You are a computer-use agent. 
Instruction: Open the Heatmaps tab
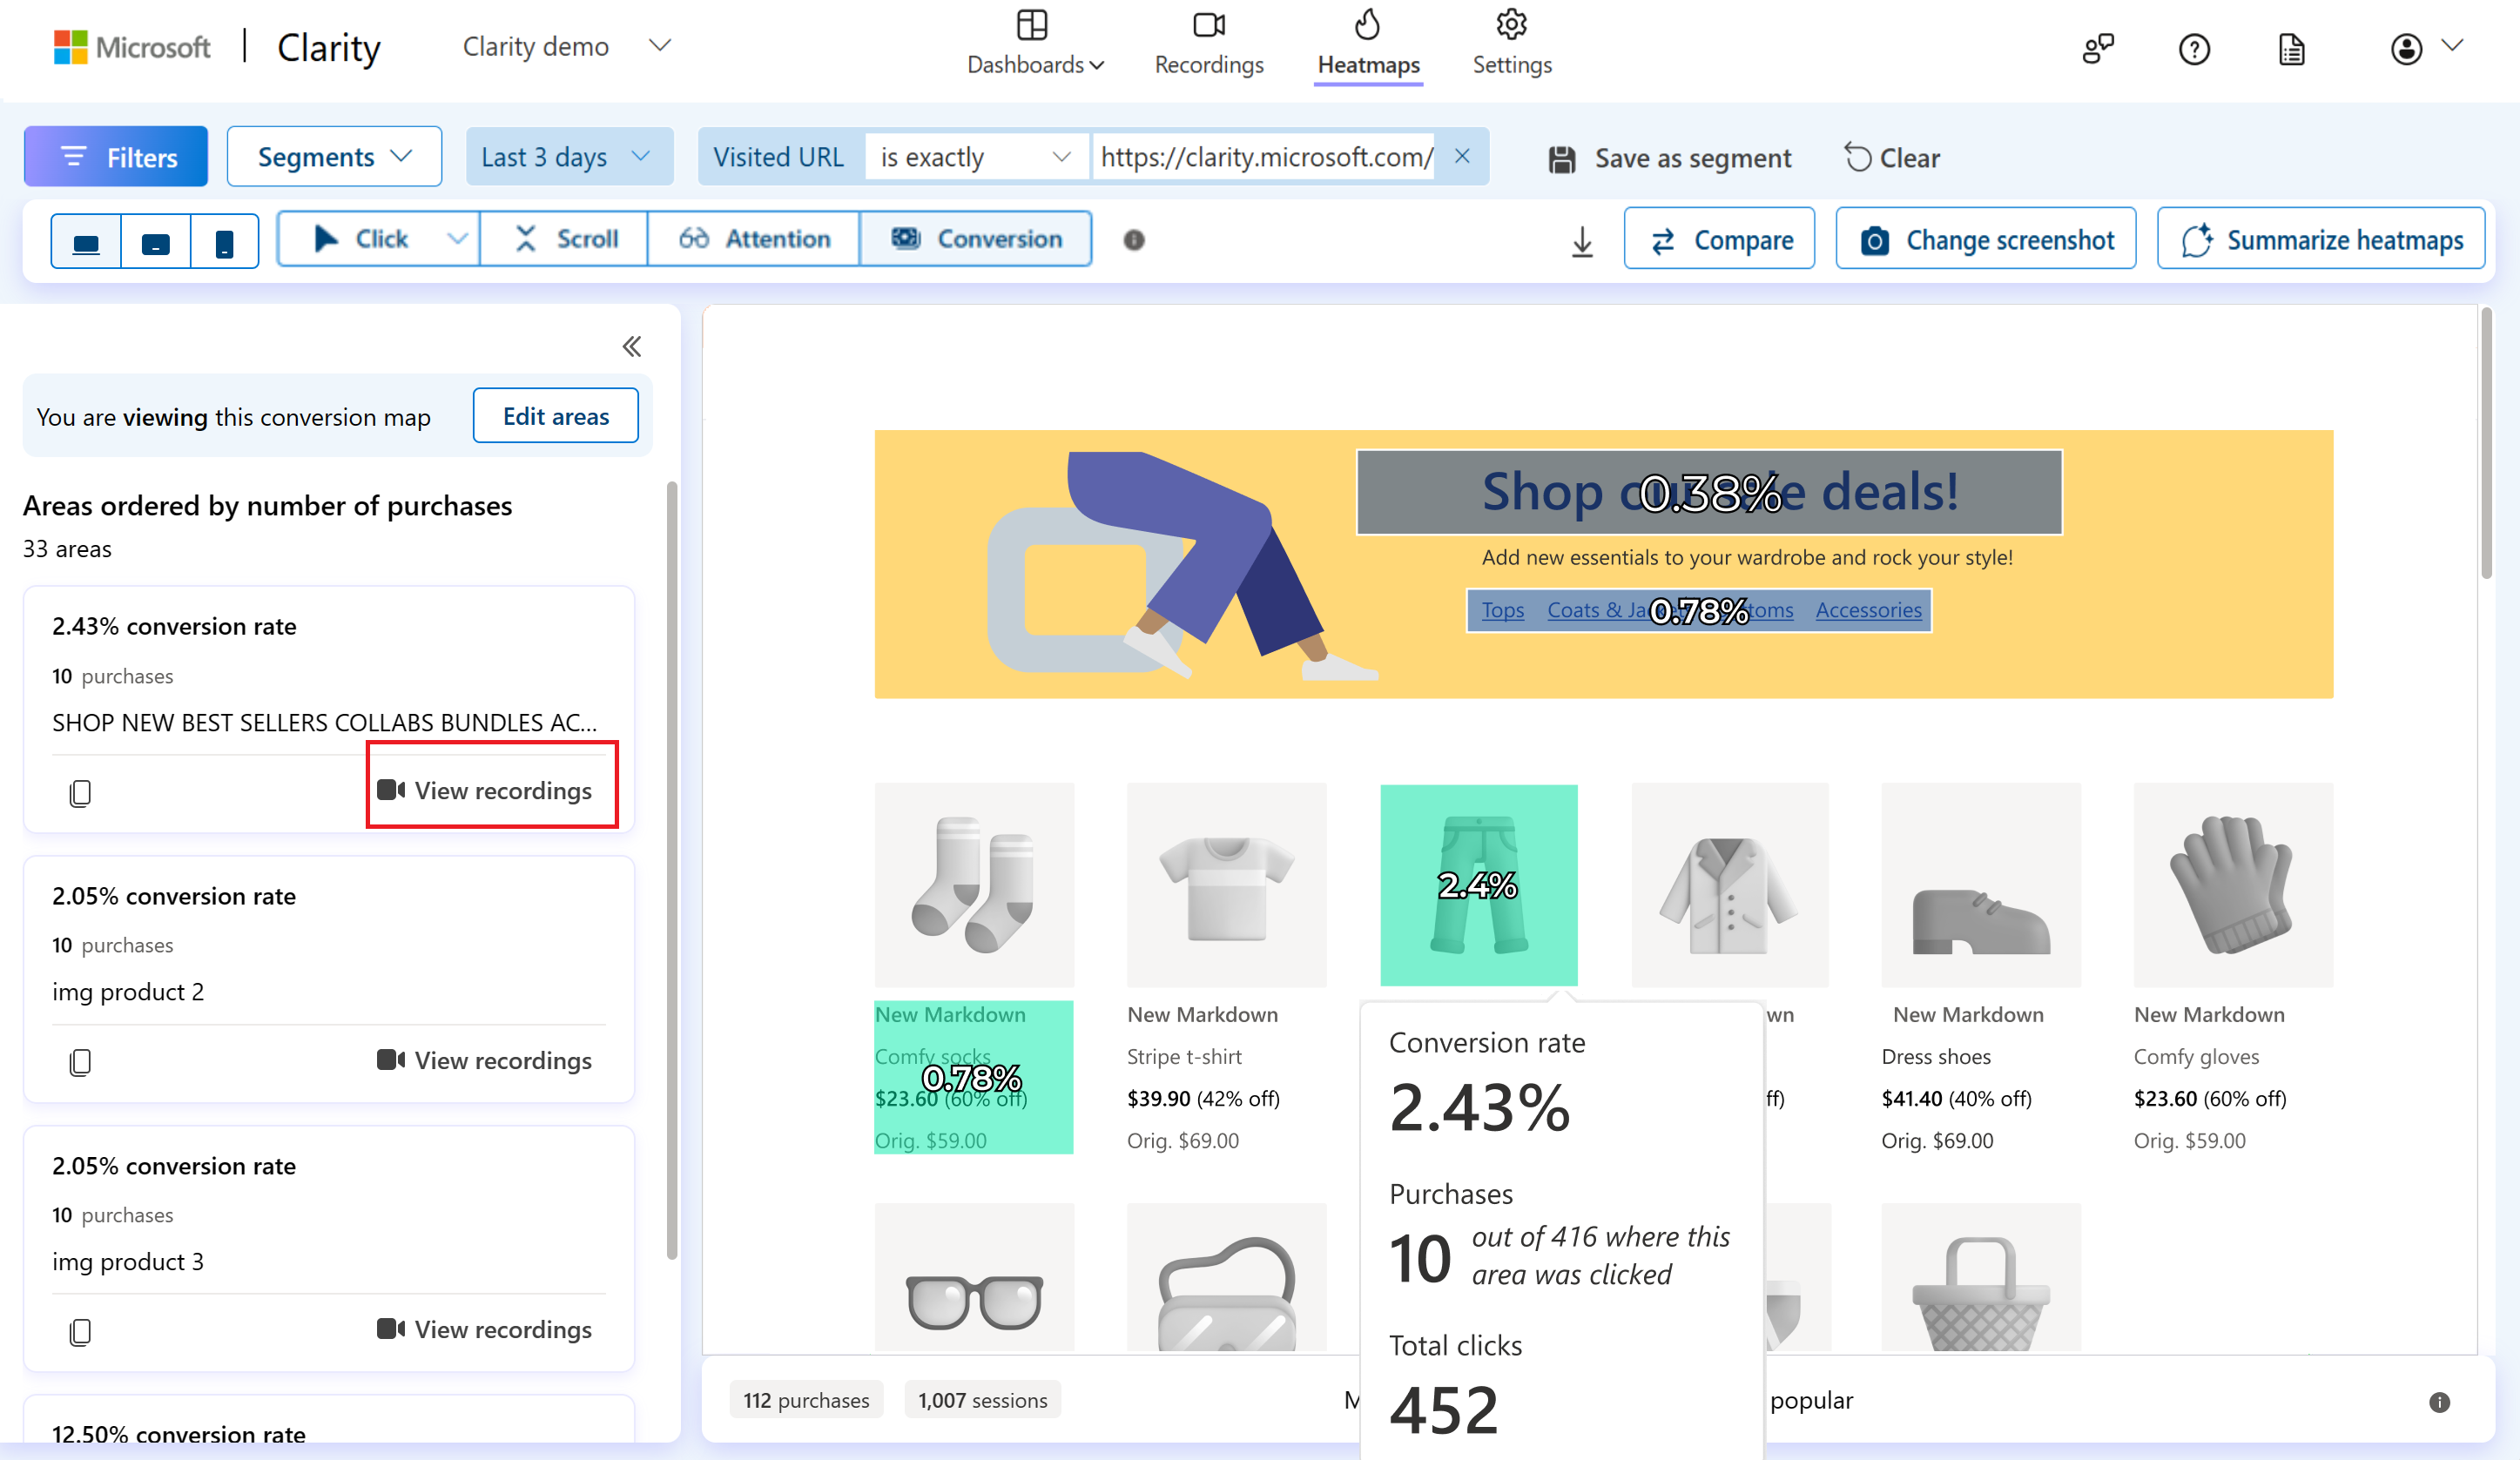click(1367, 45)
